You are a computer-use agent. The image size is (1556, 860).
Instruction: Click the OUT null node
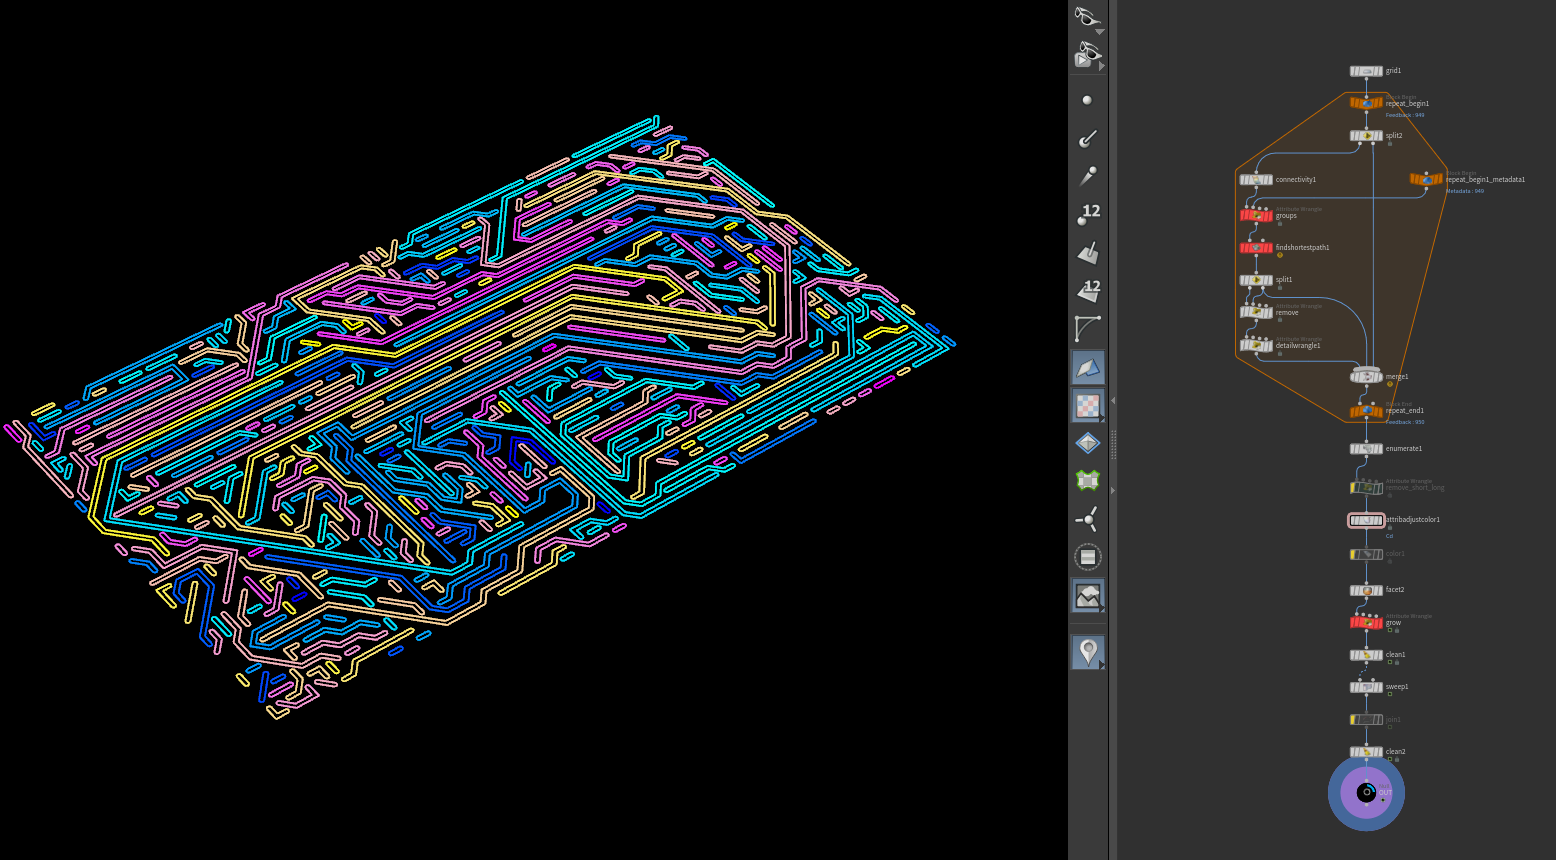click(1366, 793)
